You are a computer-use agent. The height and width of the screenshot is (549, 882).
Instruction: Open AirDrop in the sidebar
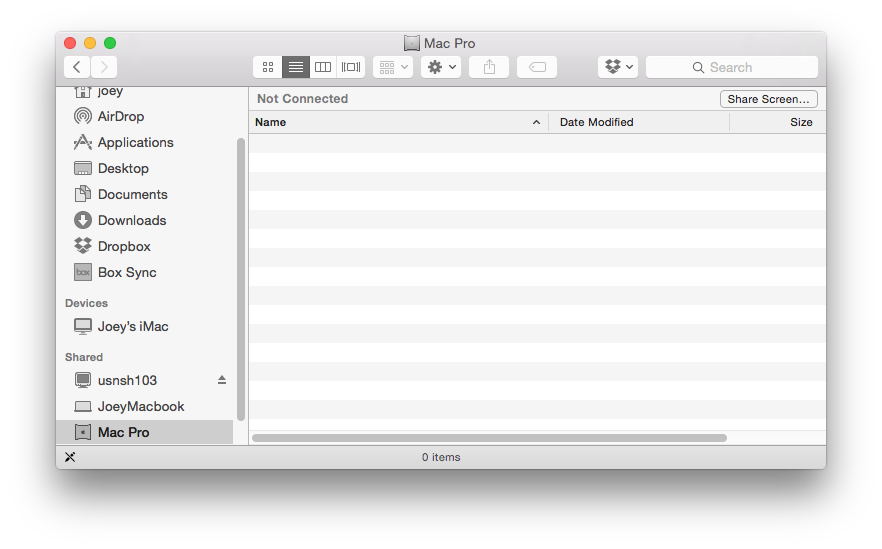point(145,116)
